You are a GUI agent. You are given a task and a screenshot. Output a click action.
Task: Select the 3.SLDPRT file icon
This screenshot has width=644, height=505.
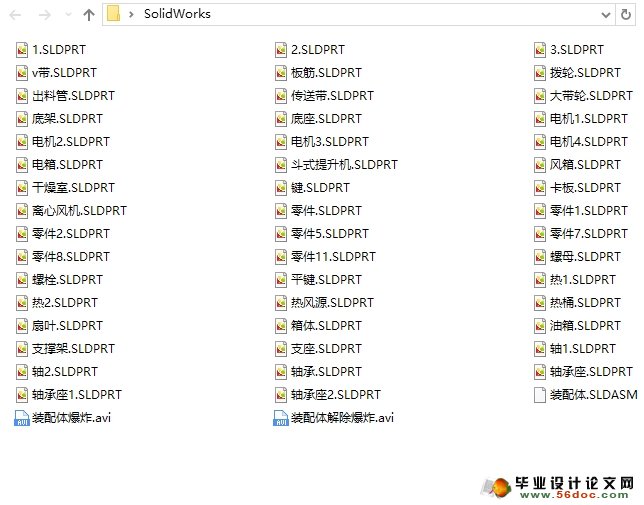(540, 50)
